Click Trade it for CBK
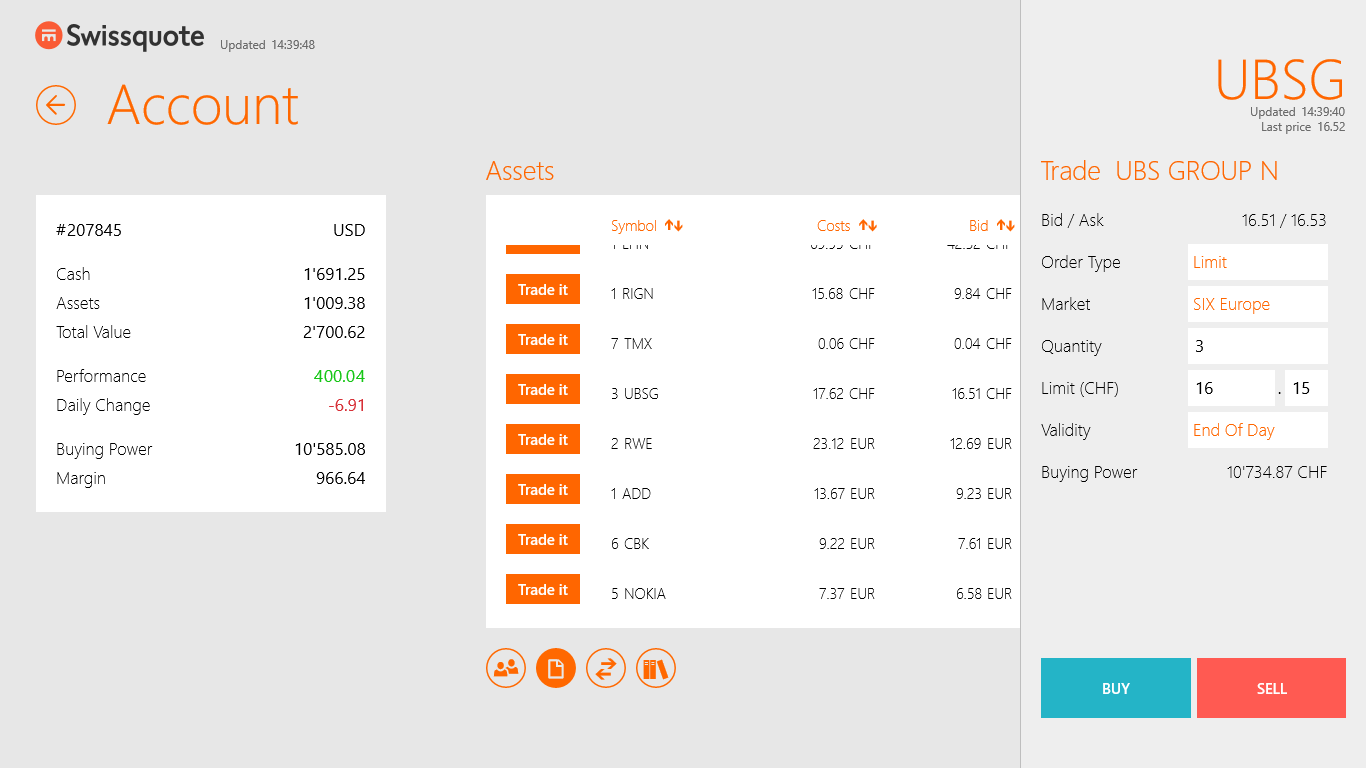The height and width of the screenshot is (768, 1366). [x=542, y=539]
